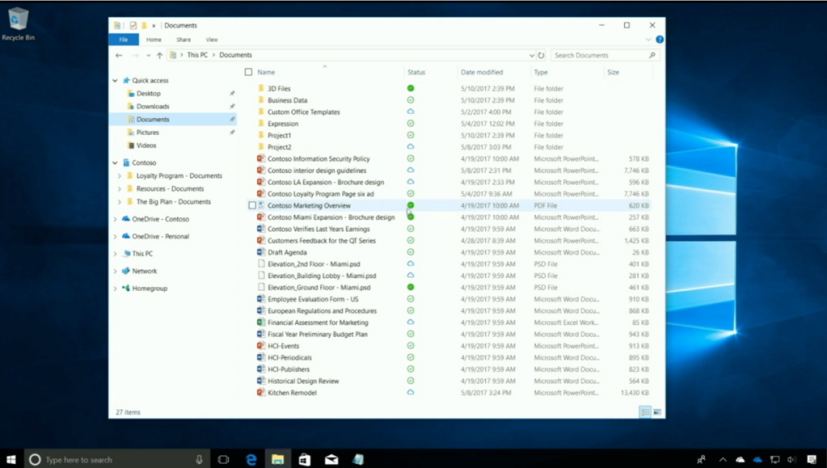Switch to details view layout button

pos(645,412)
